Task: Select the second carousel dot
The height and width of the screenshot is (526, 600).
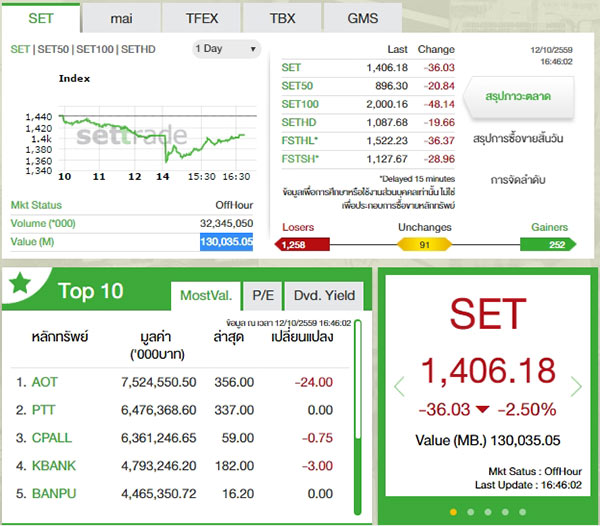Action: [471, 512]
